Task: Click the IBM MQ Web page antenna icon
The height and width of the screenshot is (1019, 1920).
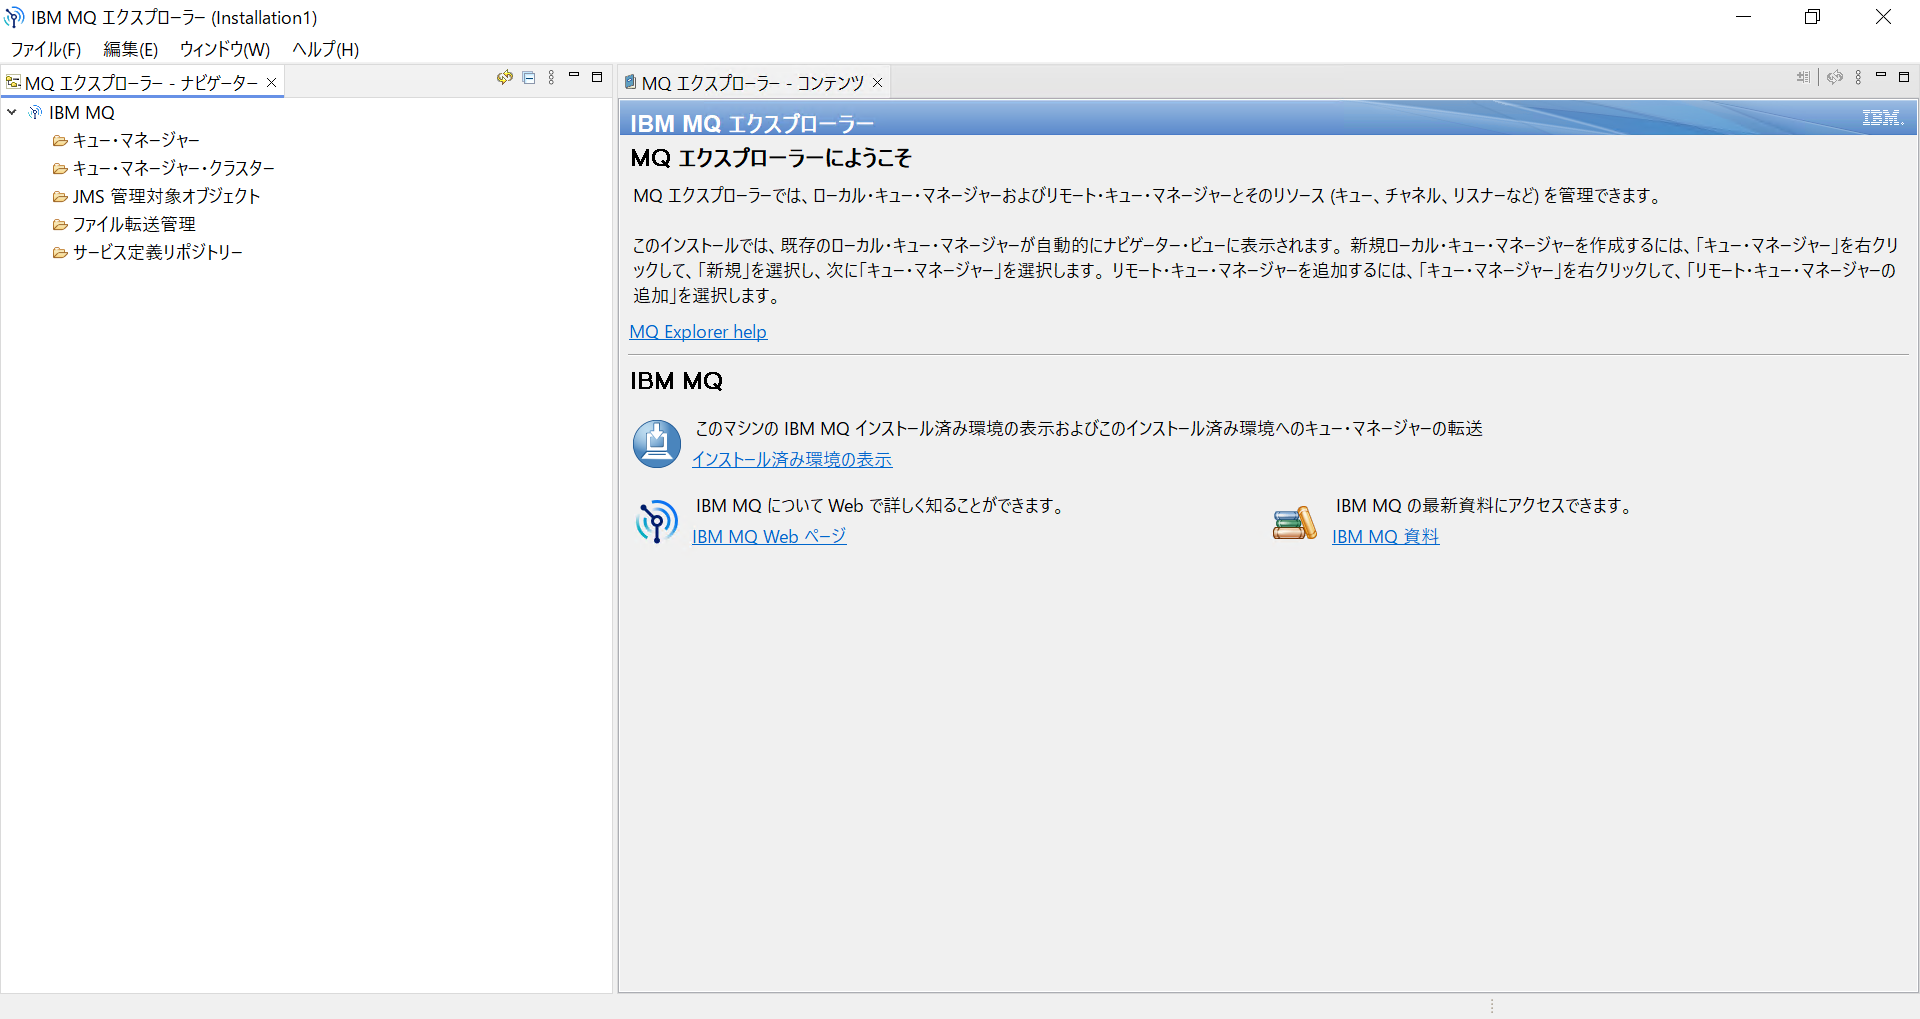Action: coord(657,521)
